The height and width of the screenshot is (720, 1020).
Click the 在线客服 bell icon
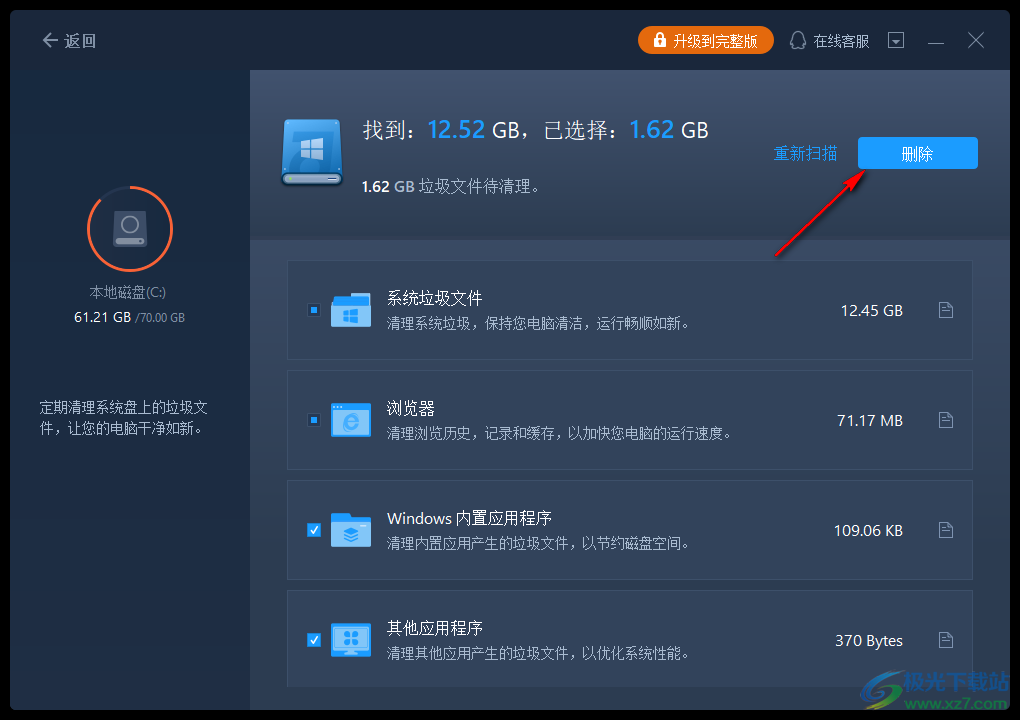point(797,40)
